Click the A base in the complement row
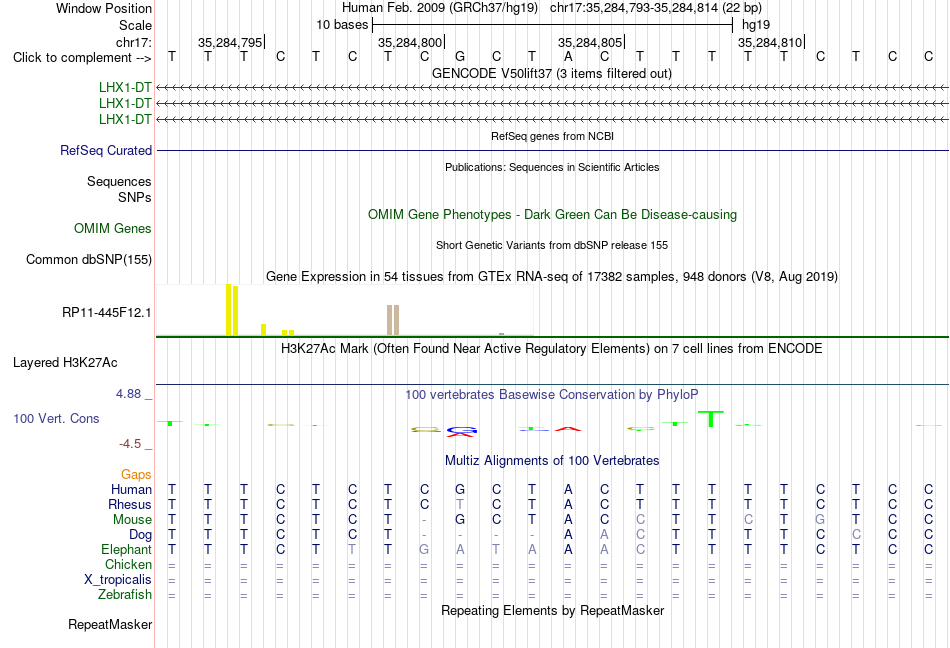The height and width of the screenshot is (648, 950). coord(568,57)
